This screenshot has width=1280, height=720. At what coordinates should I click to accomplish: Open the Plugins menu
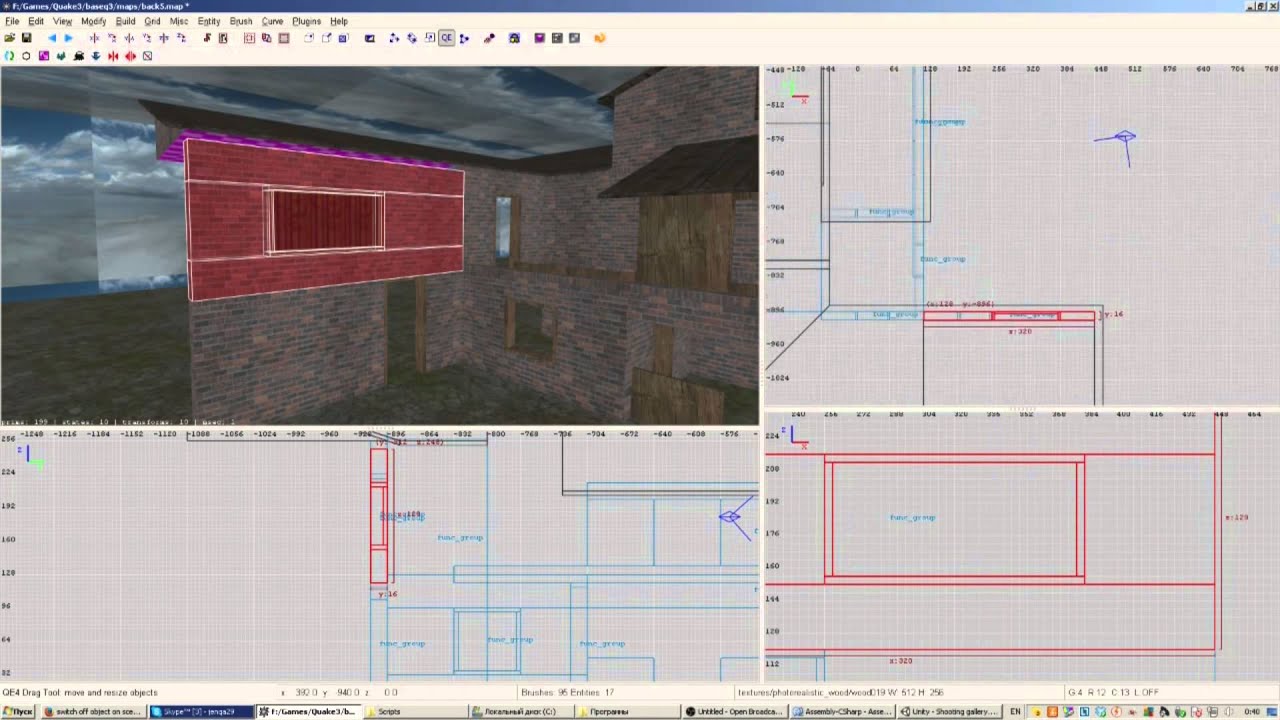pyautogui.click(x=306, y=21)
